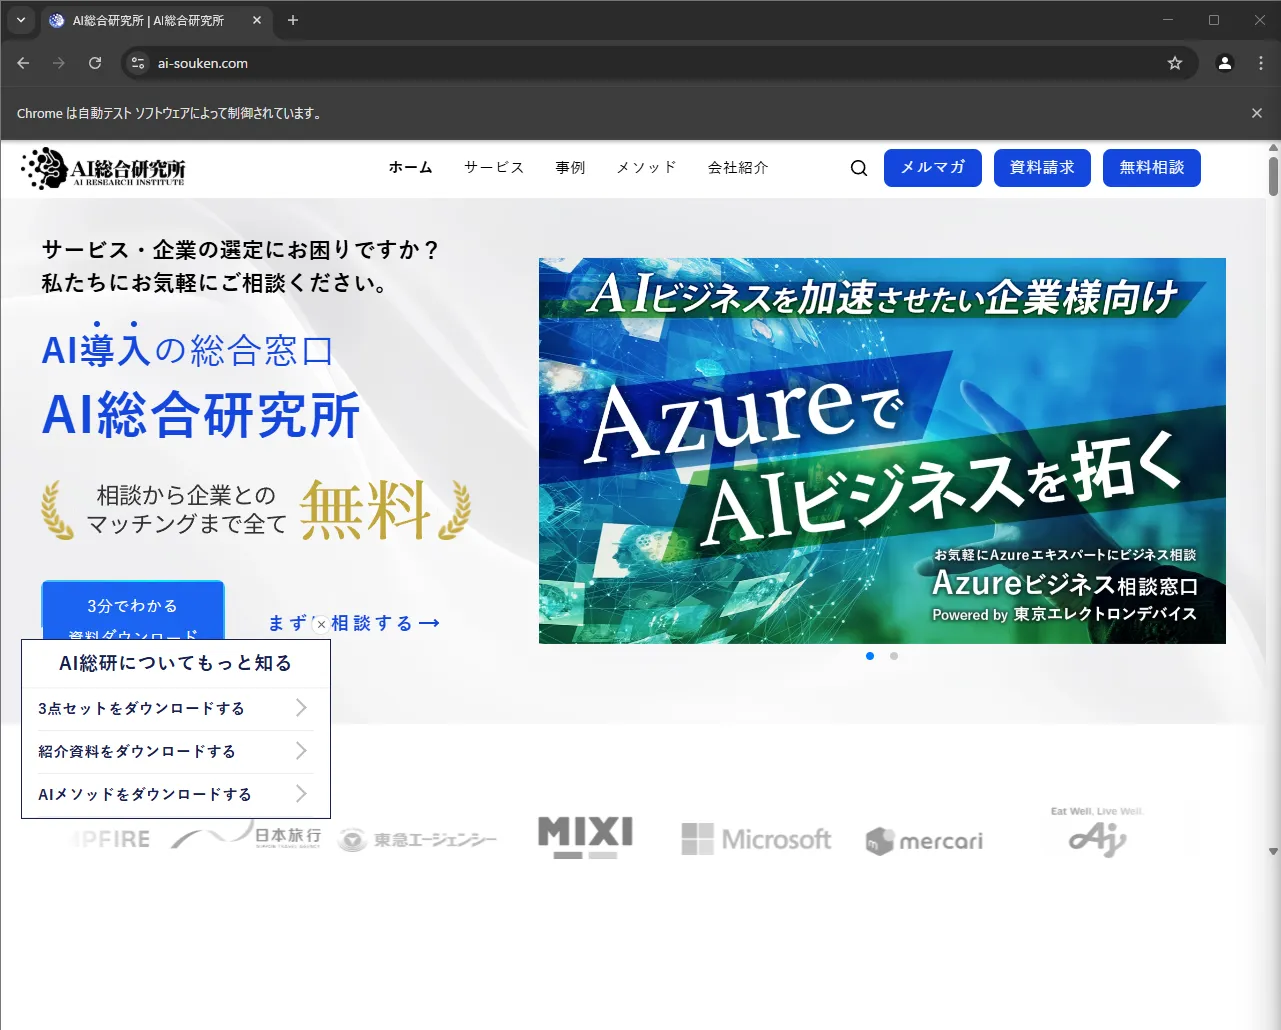The height and width of the screenshot is (1030, 1281).
Task: Click the 無料相談 button
Action: [x=1152, y=168]
